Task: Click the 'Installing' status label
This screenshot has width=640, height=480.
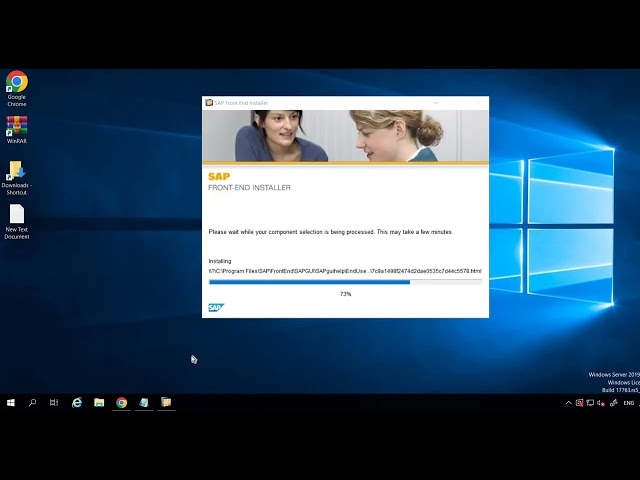Action: (220, 261)
